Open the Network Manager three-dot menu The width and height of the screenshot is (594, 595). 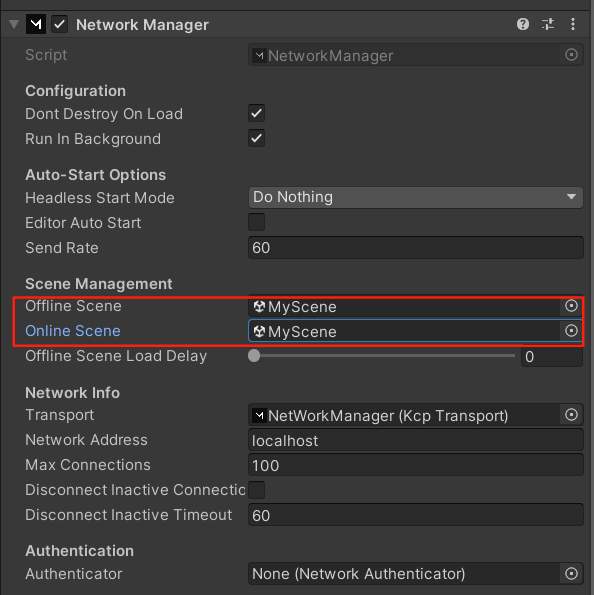click(x=573, y=25)
